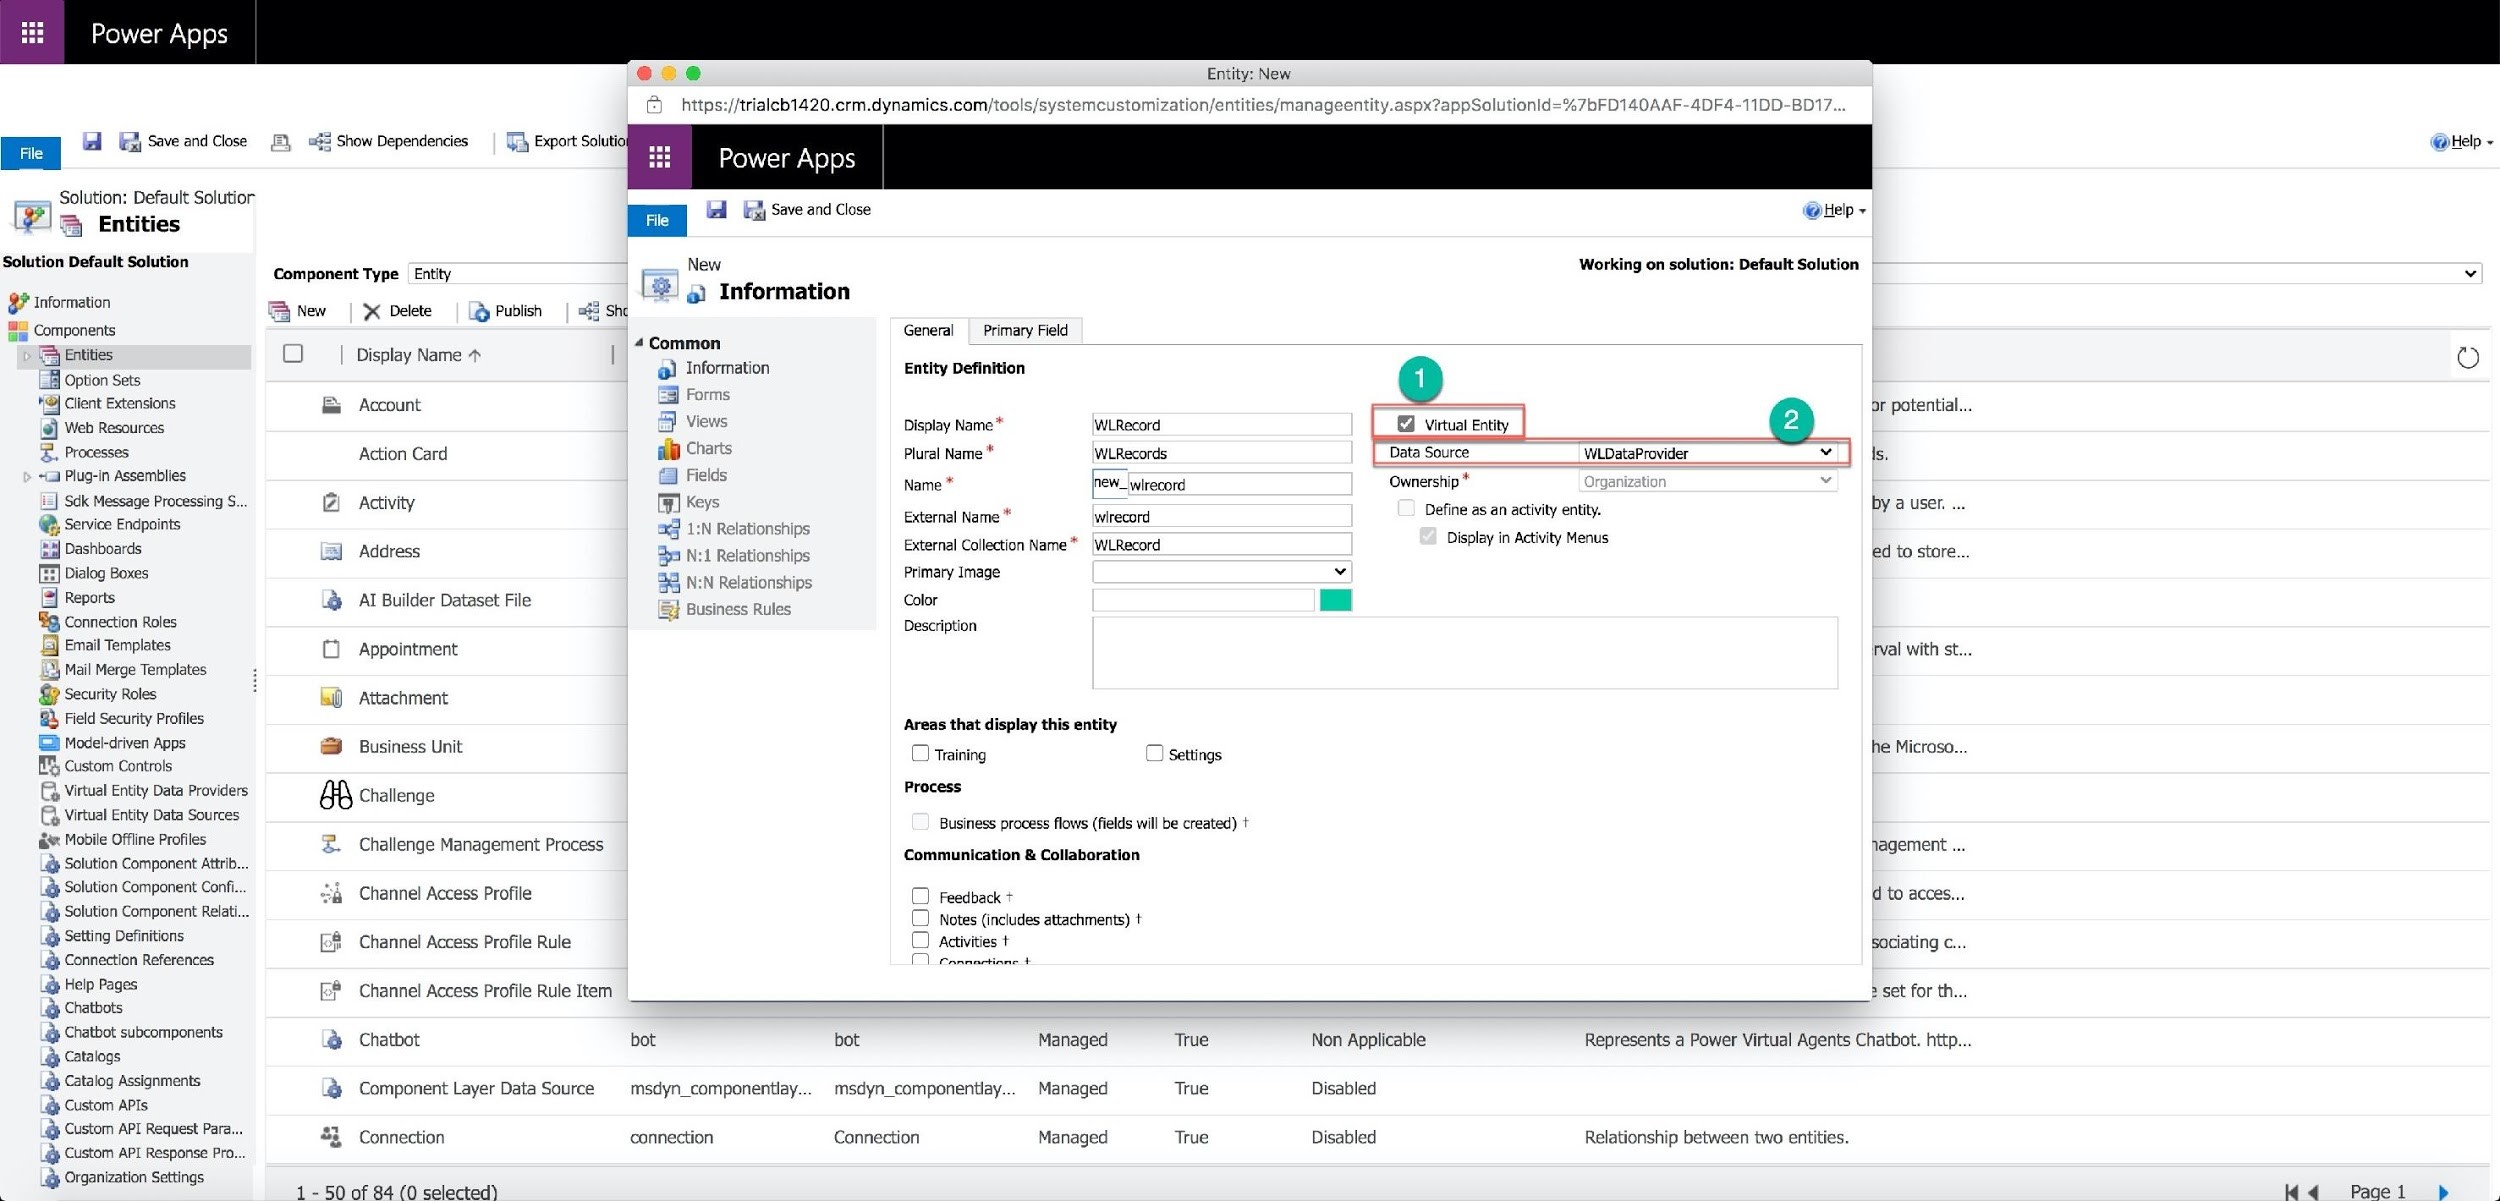Viewport: 2500px width, 1201px height.
Task: Click the save disk icon in Entity dialog toolbar
Action: coord(716,209)
